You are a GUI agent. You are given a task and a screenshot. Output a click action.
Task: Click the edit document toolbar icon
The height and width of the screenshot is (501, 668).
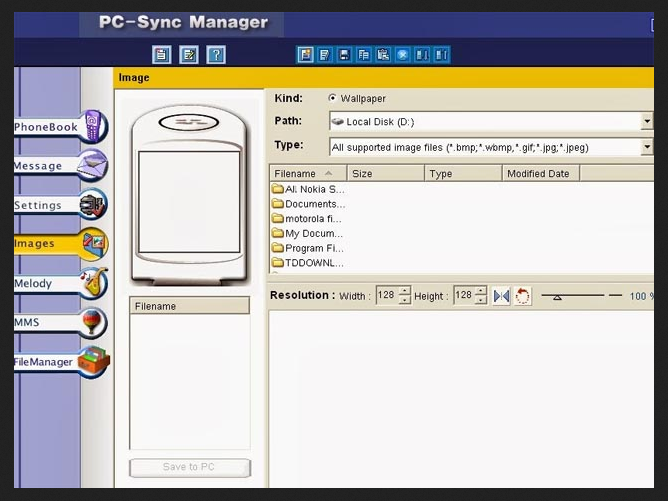tap(325, 55)
